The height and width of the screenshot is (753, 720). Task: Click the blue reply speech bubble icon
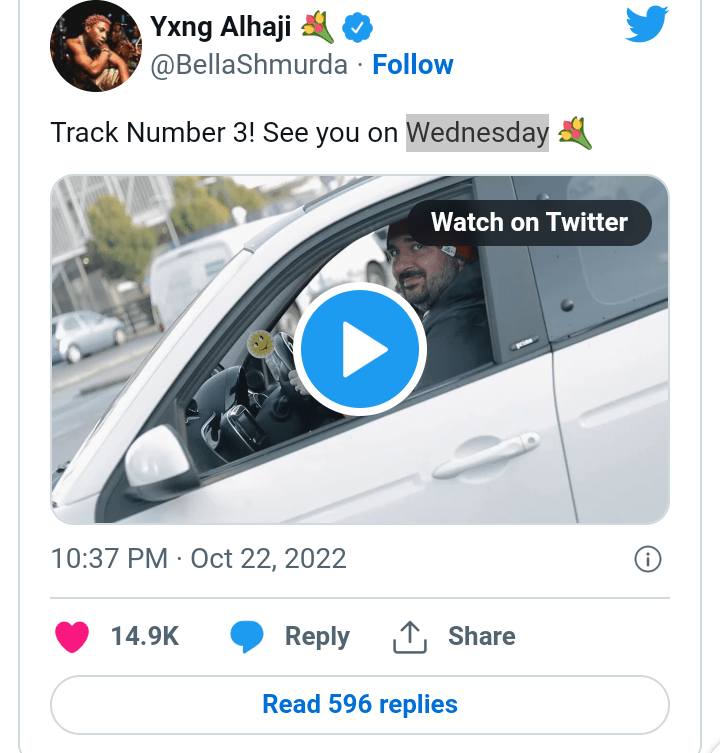click(247, 637)
